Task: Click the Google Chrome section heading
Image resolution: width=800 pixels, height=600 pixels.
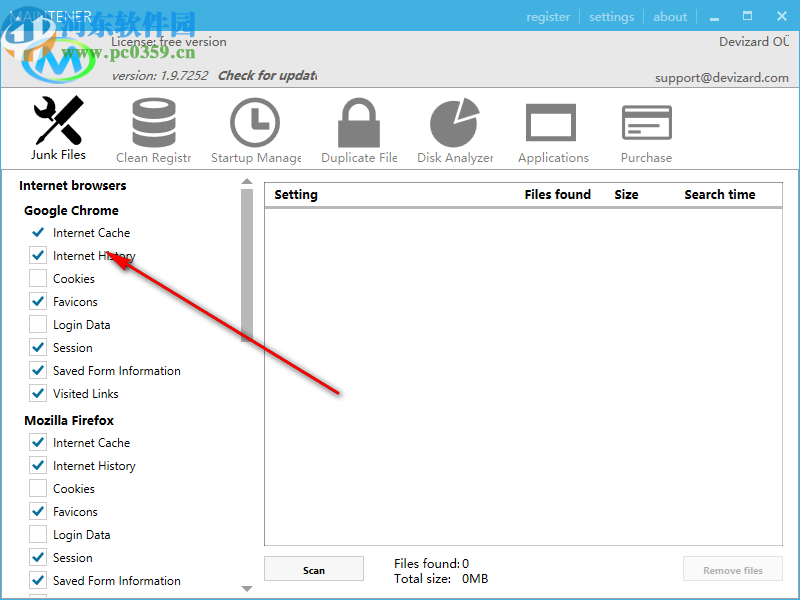Action: 71,210
